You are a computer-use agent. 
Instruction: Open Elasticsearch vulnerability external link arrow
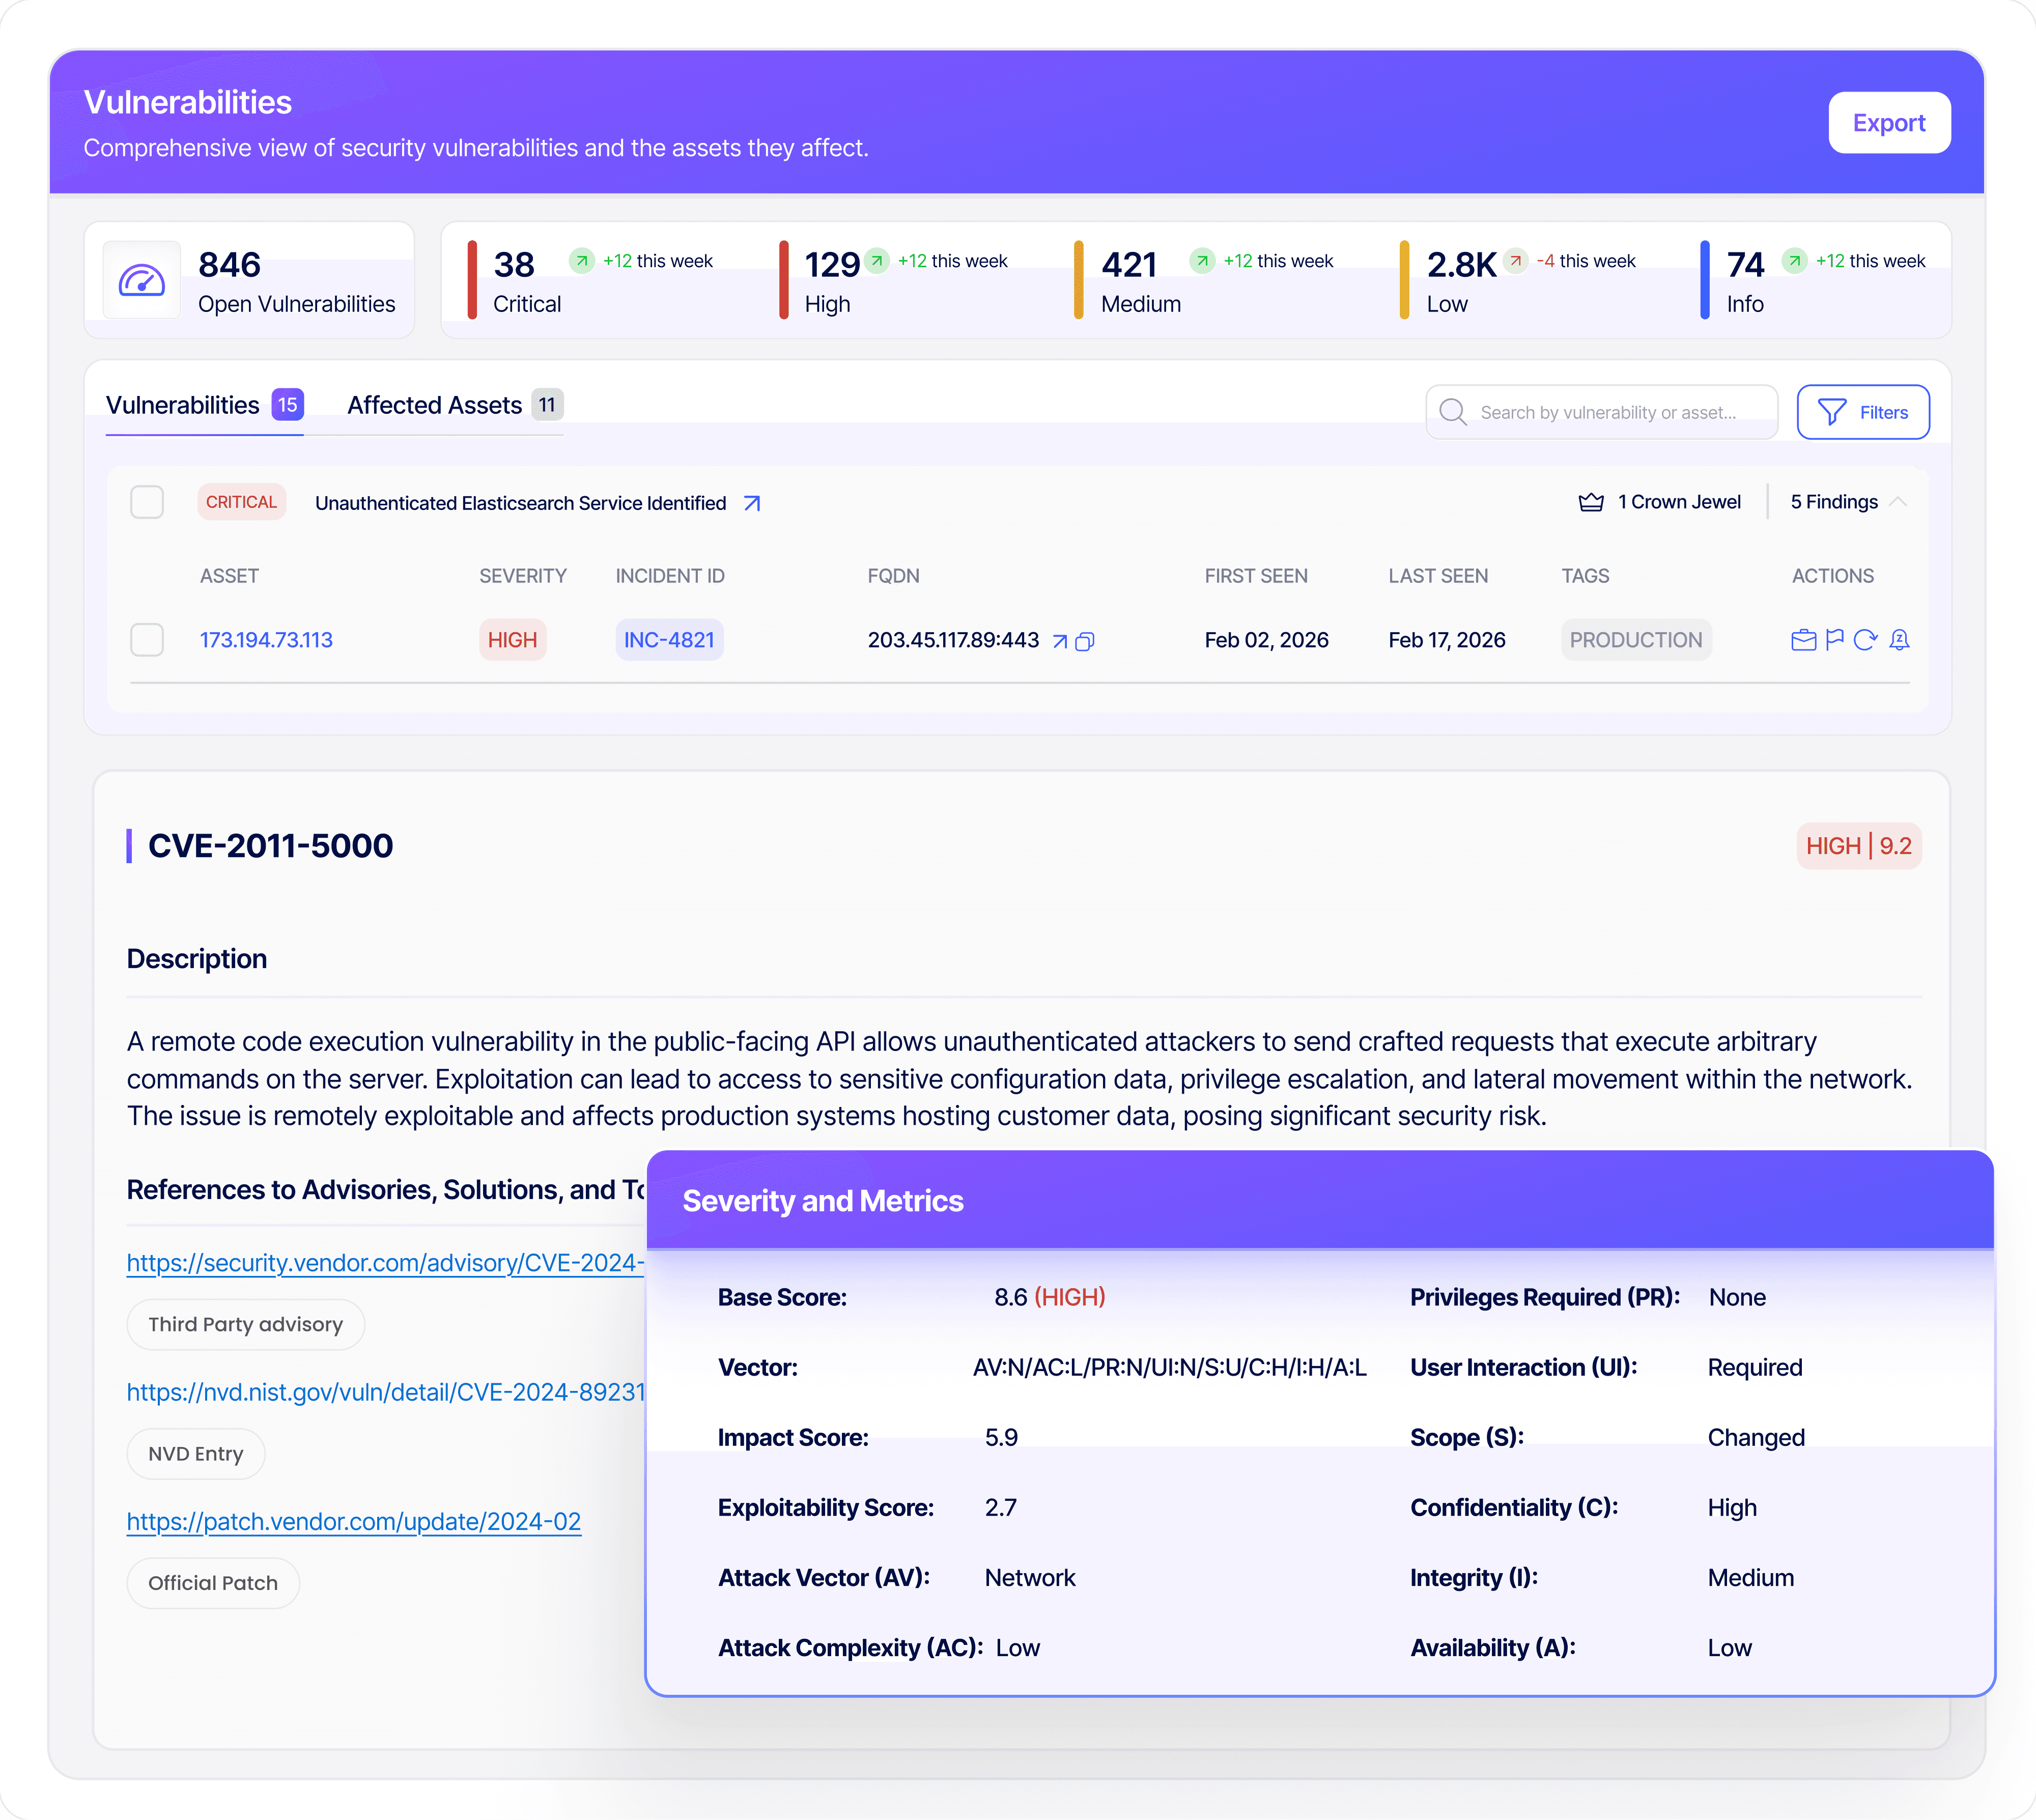[752, 504]
